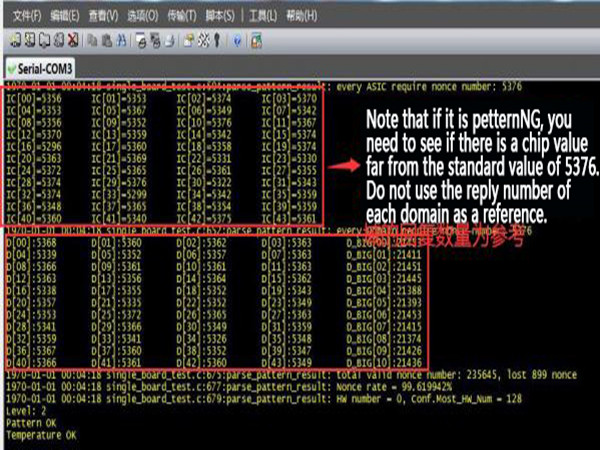Image resolution: width=600 pixels, height=450 pixels.
Task: Open the 传输(T) Transfer menu
Action: pyautogui.click(x=182, y=16)
